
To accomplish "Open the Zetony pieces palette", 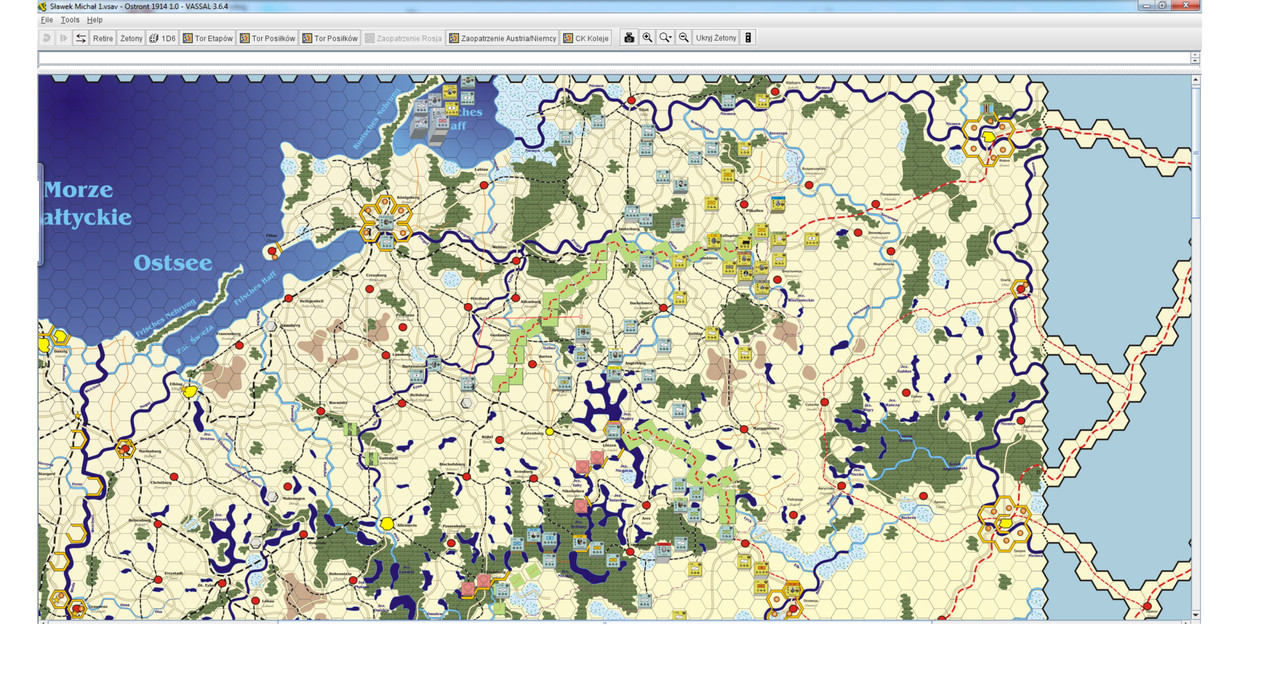I will [131, 38].
